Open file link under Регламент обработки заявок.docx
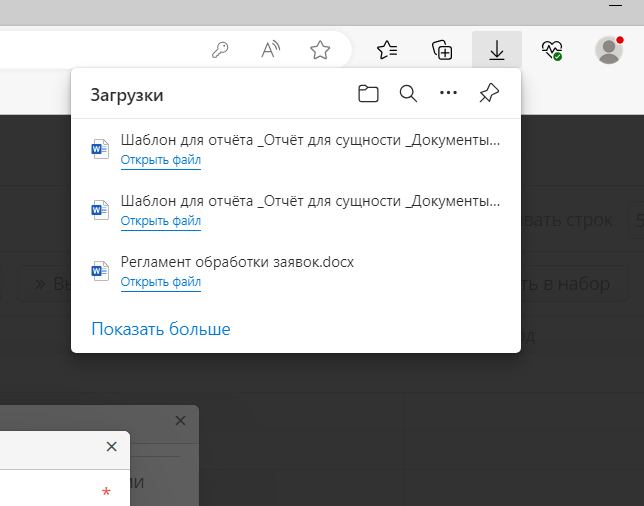This screenshot has height=506, width=644. pos(161,282)
